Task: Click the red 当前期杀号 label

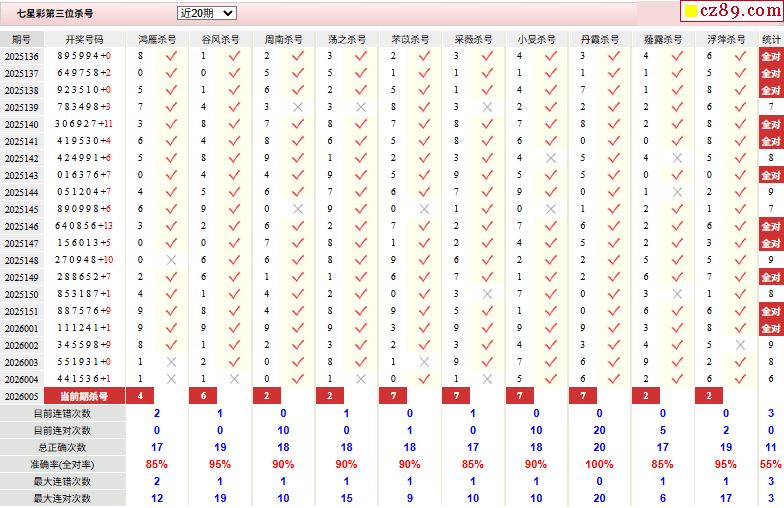Action: pos(84,396)
